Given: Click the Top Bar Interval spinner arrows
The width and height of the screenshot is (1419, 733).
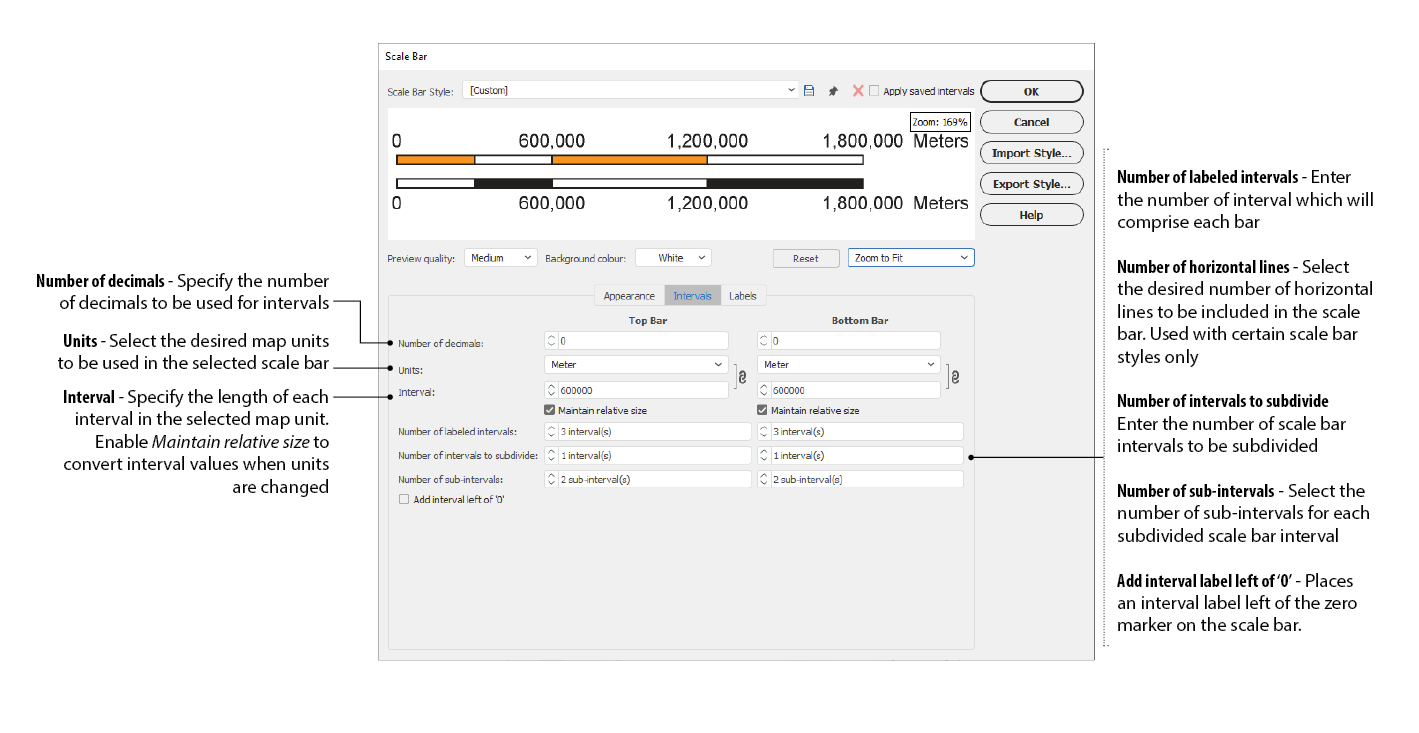Looking at the screenshot, I should pos(551,390).
